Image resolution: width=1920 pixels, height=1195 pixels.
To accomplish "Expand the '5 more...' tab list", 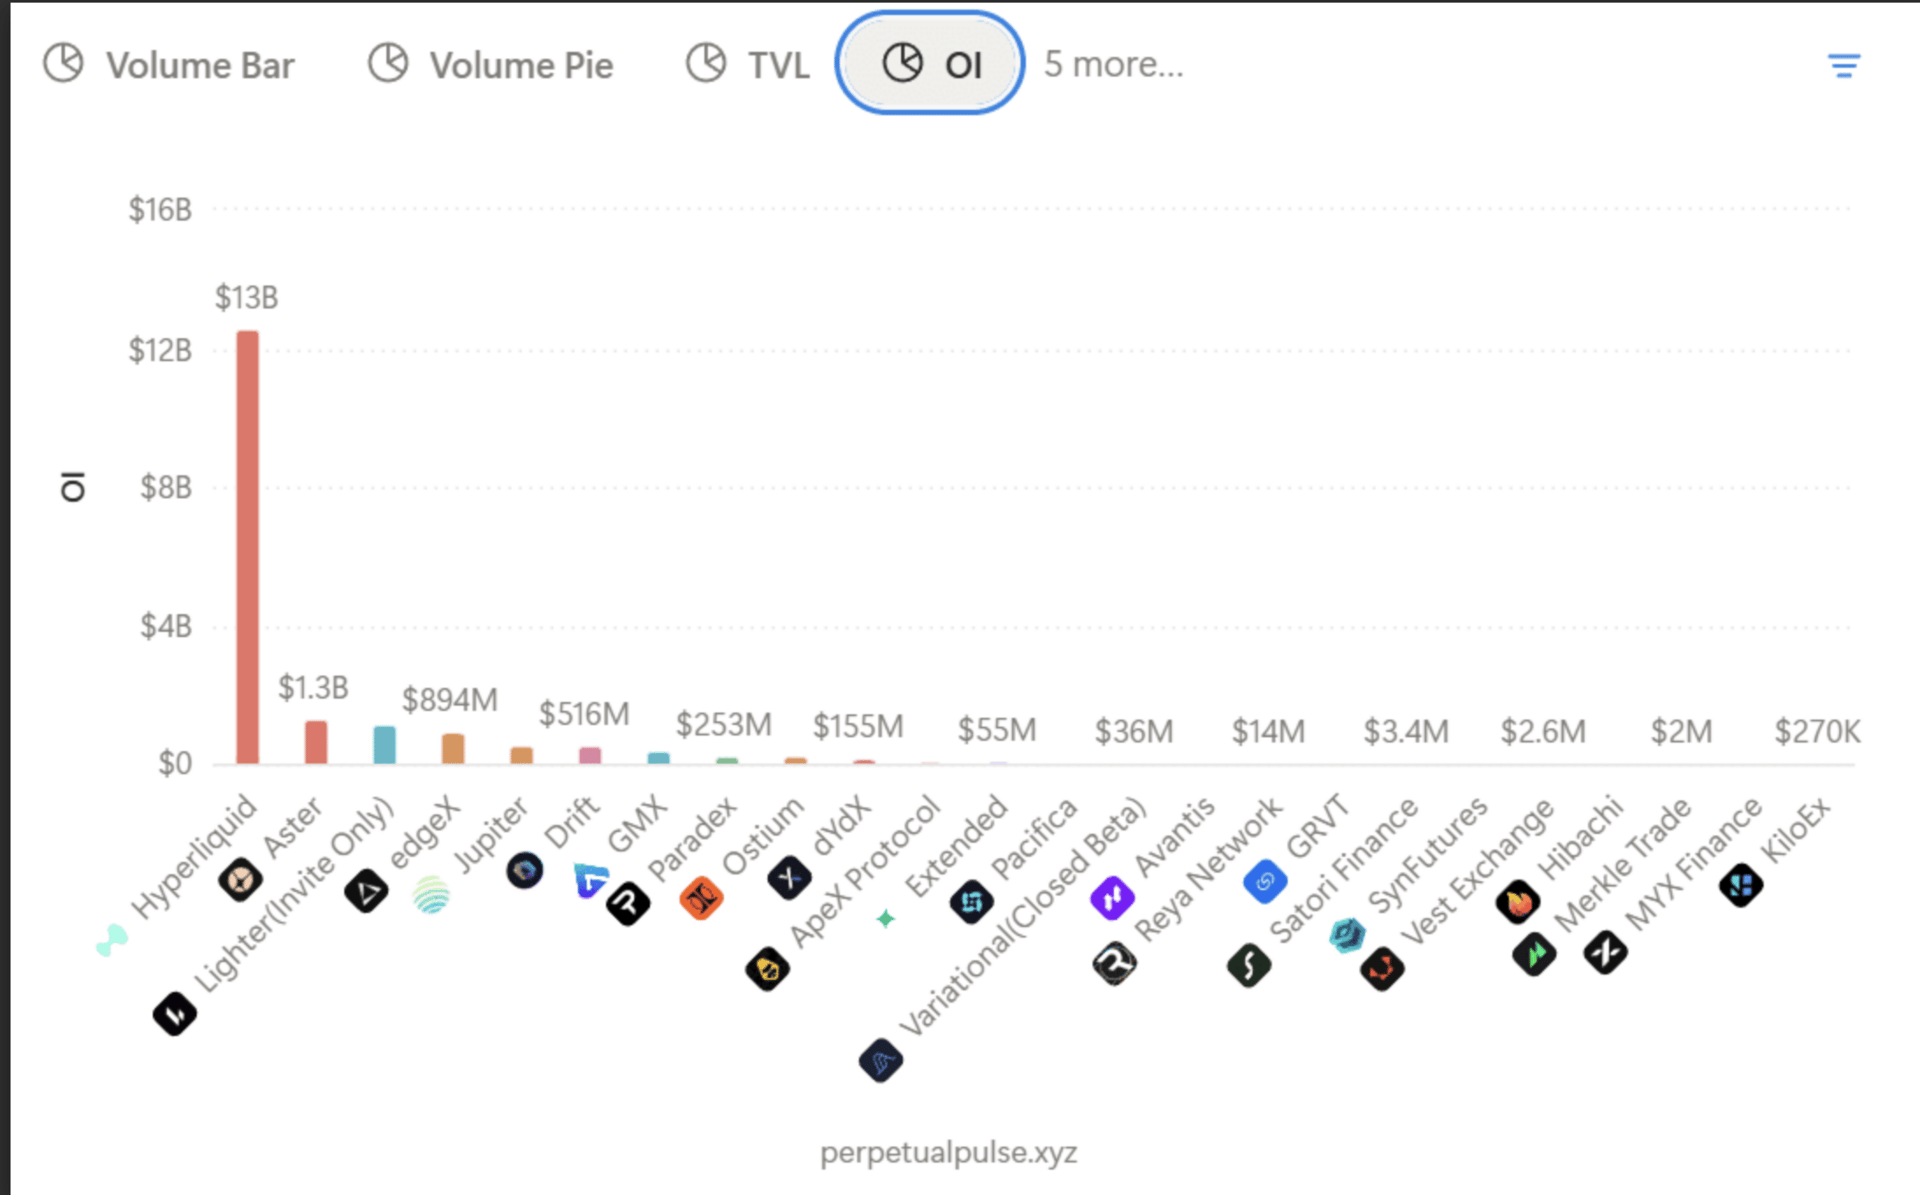I will (x=1113, y=64).
